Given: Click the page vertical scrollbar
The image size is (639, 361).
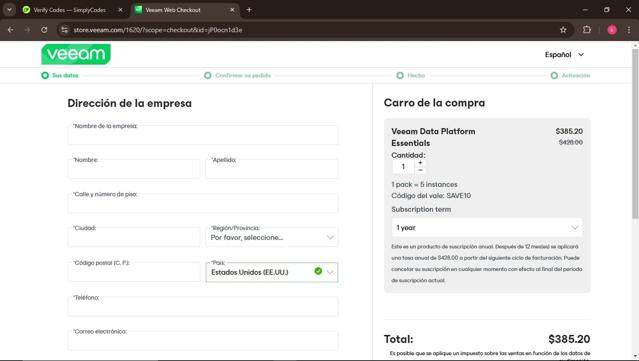Looking at the screenshot, I should click(635, 134).
